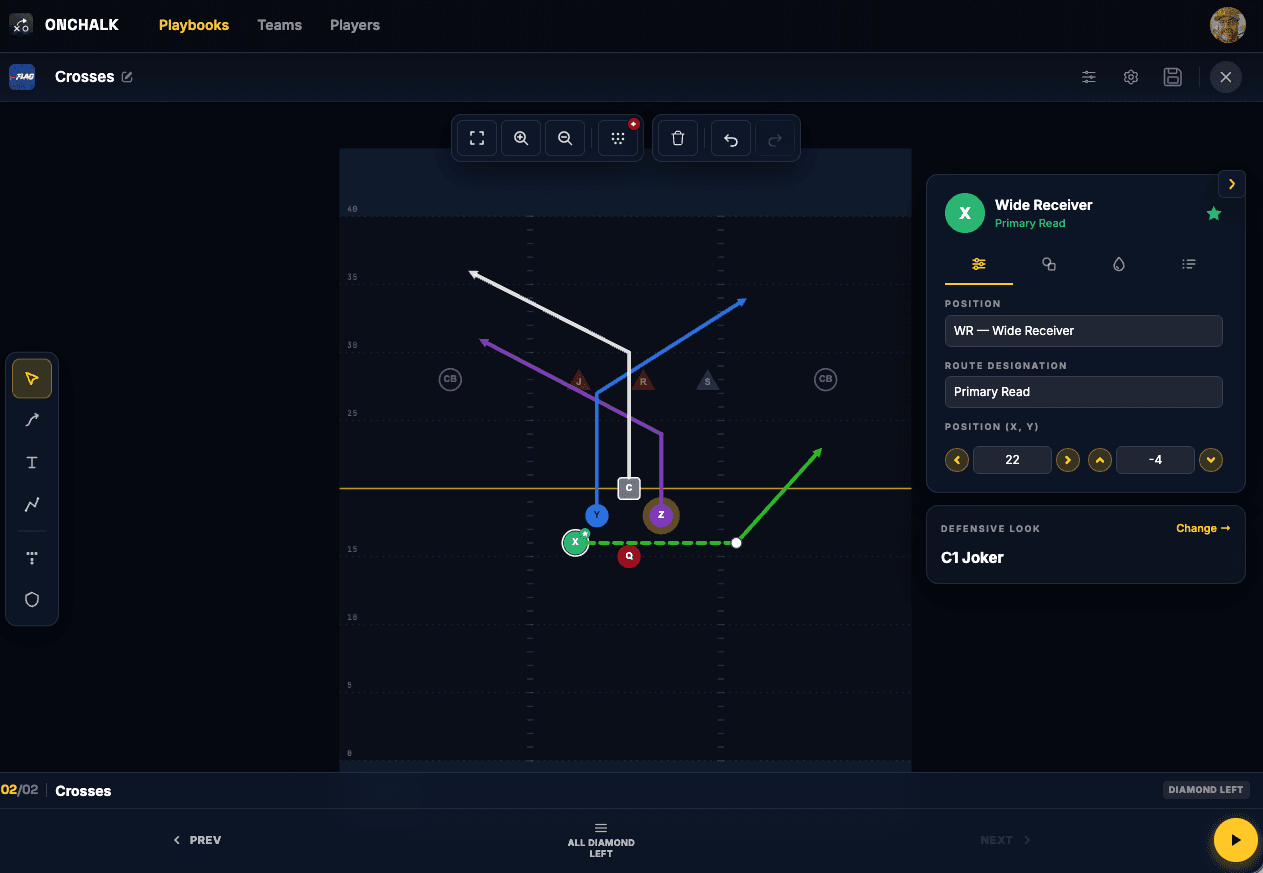Open the Position dropdown WR — Wide Receiver

1084,331
